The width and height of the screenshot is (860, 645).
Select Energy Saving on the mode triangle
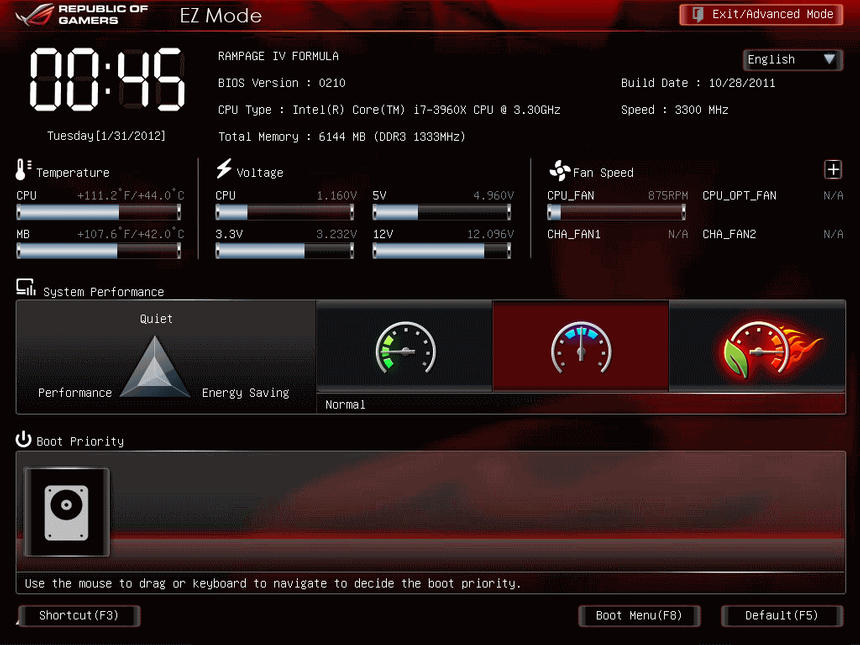click(x=245, y=392)
